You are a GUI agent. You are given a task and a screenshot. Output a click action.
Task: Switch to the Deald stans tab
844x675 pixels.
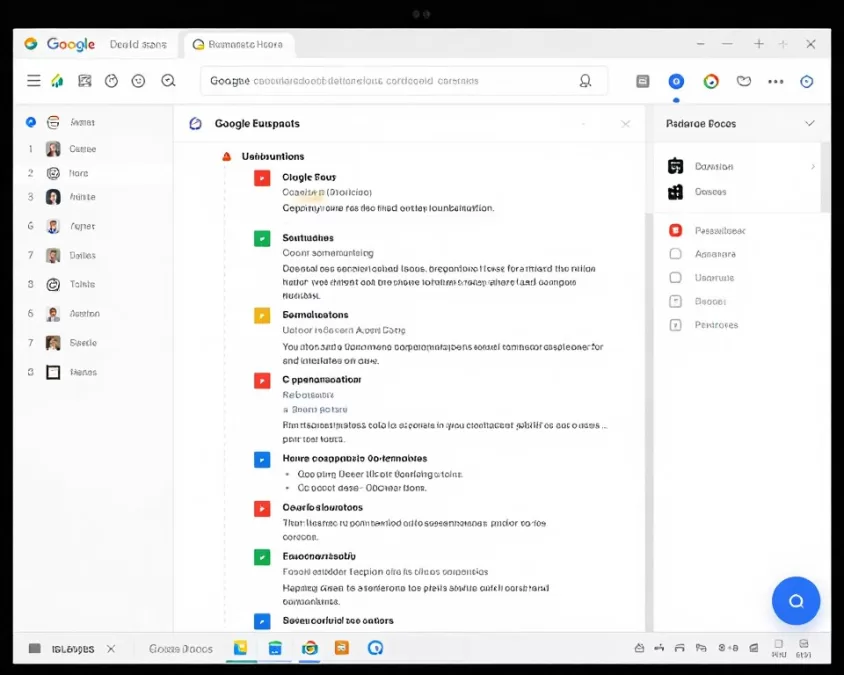pyautogui.click(x=138, y=45)
